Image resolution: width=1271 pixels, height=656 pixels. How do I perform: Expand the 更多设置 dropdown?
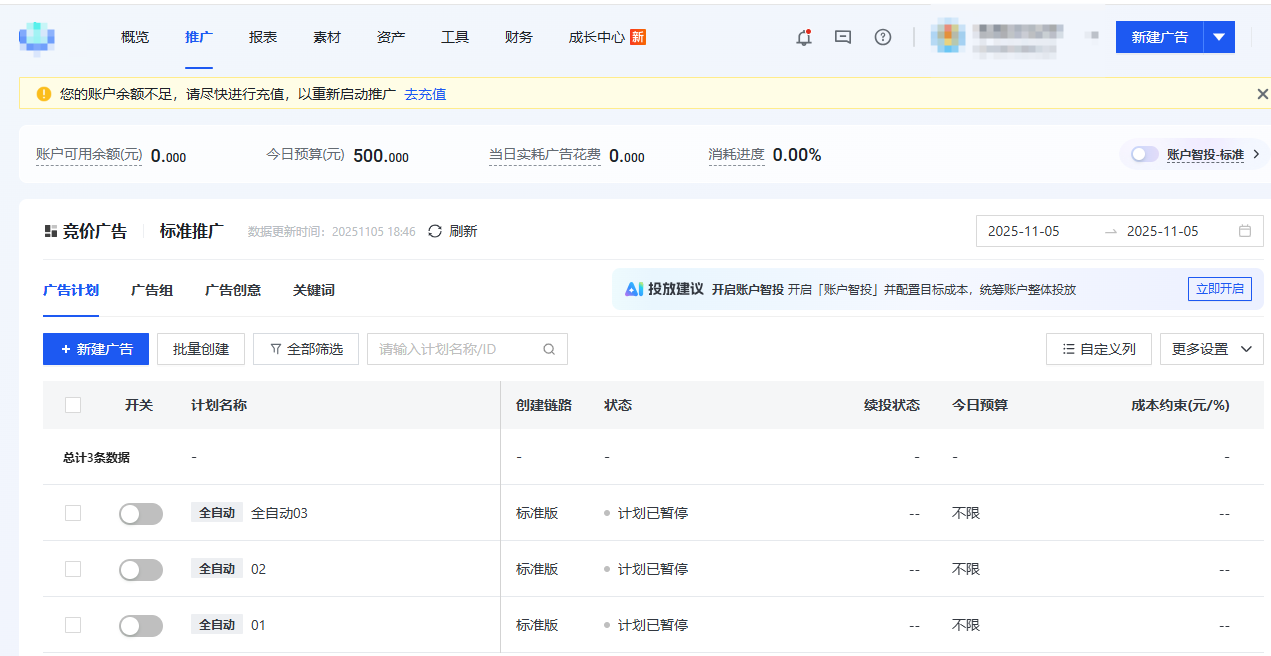(x=1211, y=349)
